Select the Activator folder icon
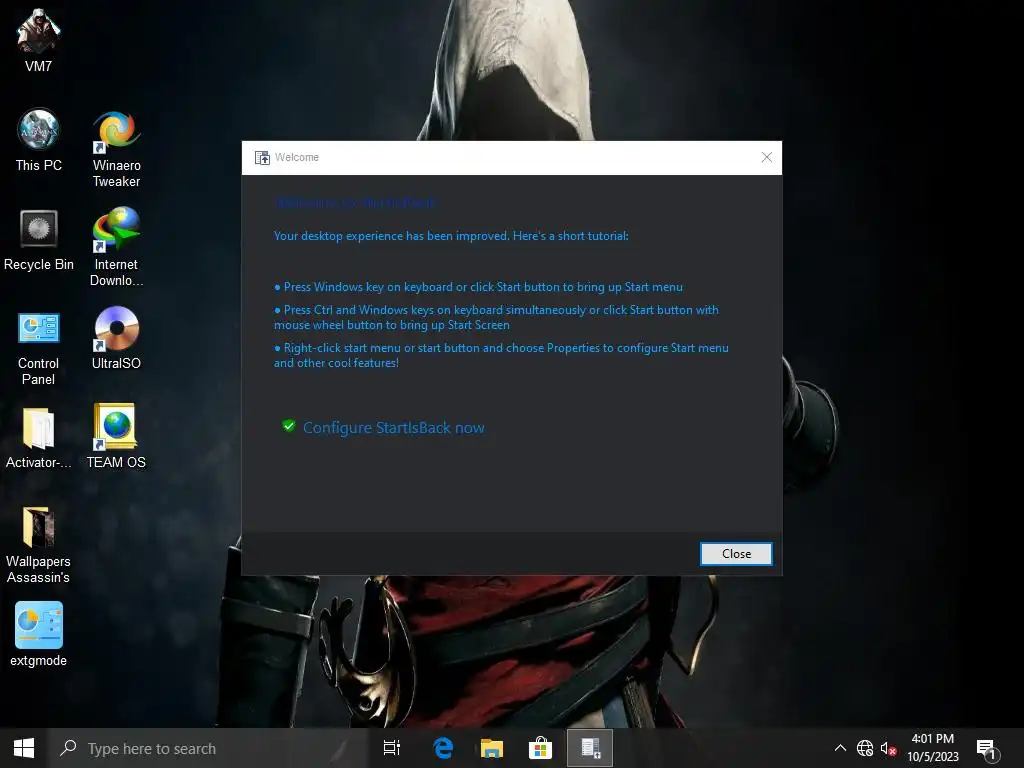This screenshot has height=768, width=1024. pyautogui.click(x=39, y=438)
